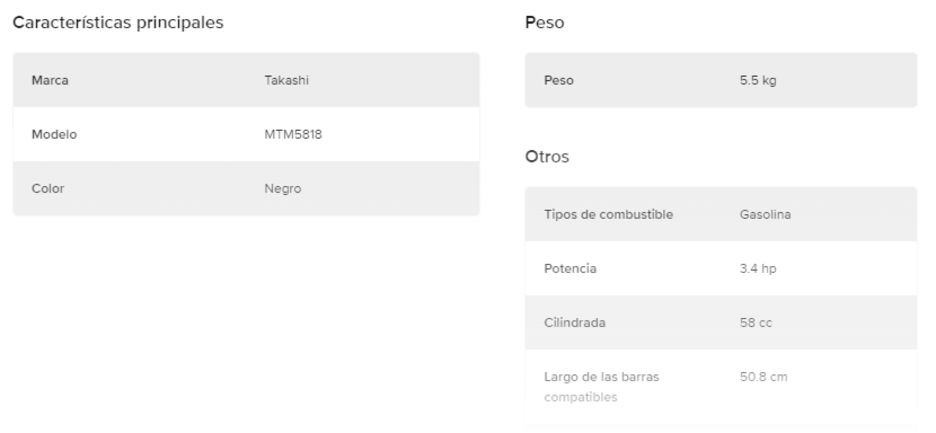Image resolution: width=936 pixels, height=433 pixels.
Task: Click the Otros section heading
Action: coord(546,157)
